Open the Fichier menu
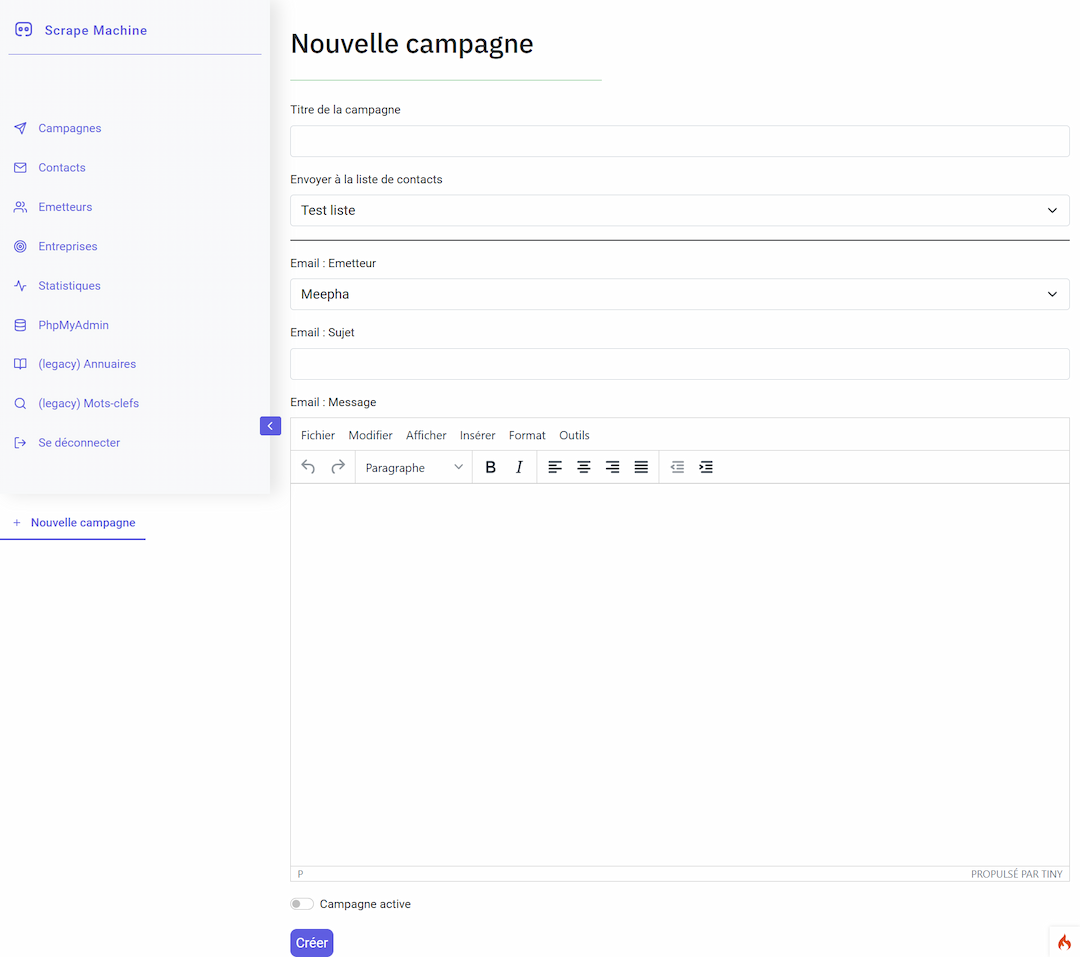The height and width of the screenshot is (957, 1080). pyautogui.click(x=318, y=435)
